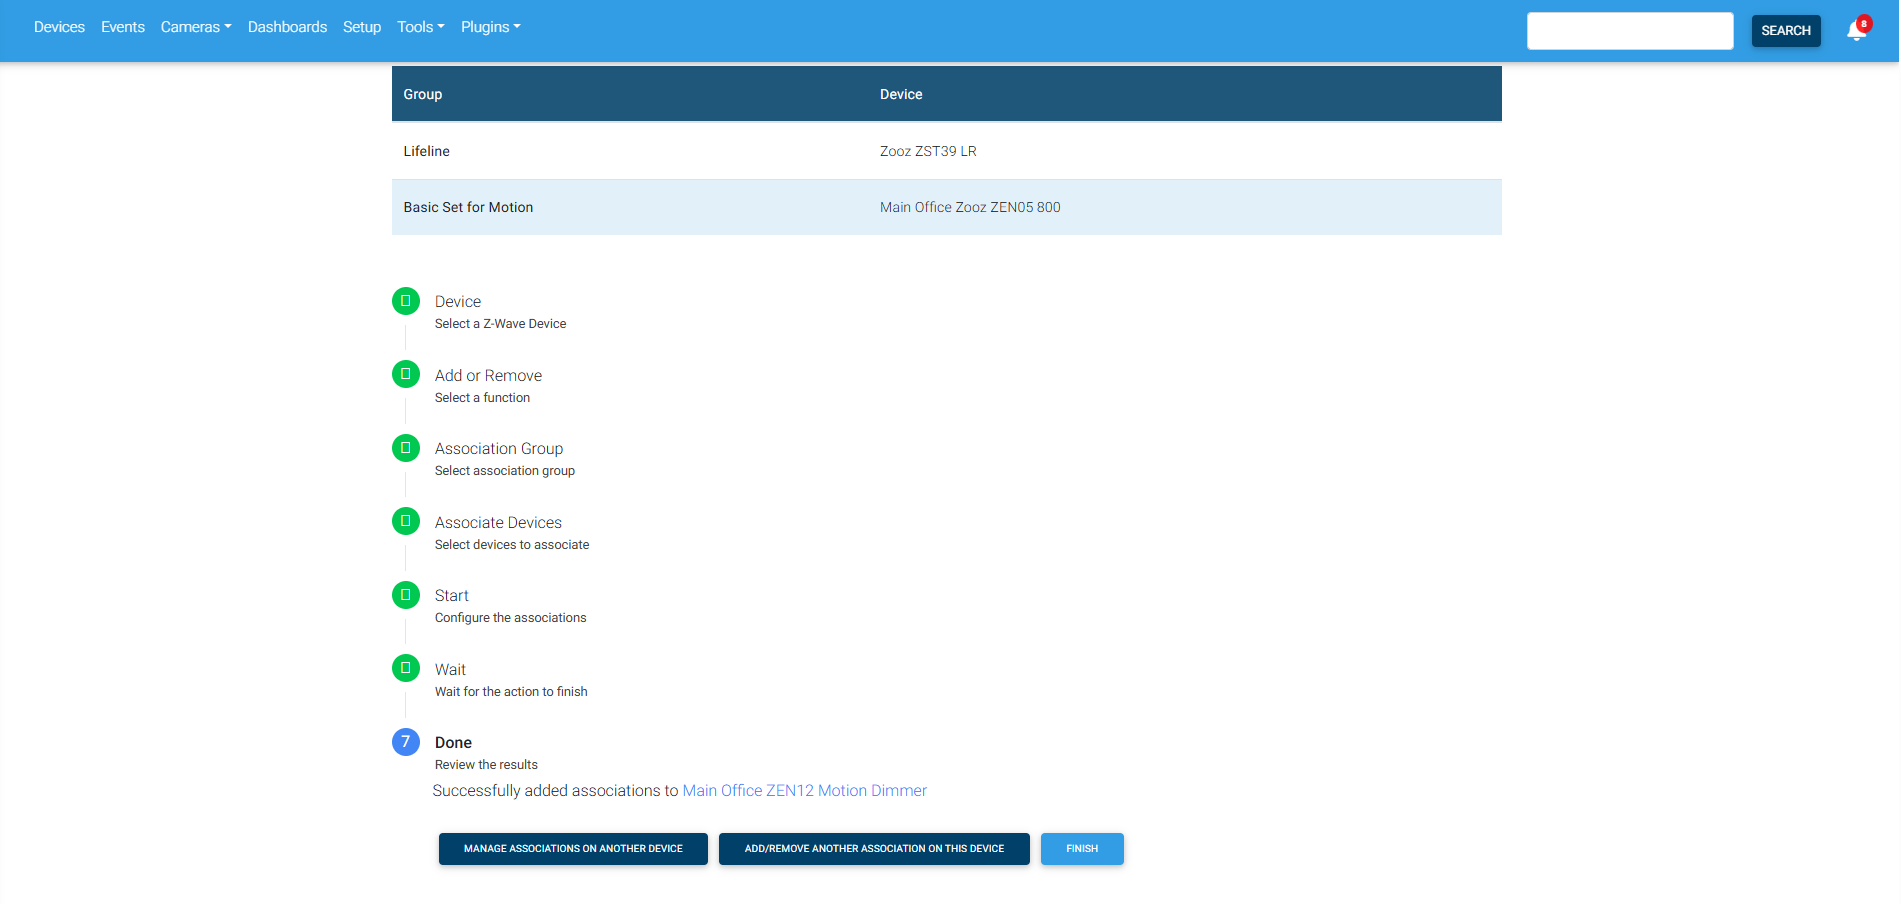The image size is (1901, 904).
Task: Click 'Review the results' text
Action: pyautogui.click(x=486, y=765)
